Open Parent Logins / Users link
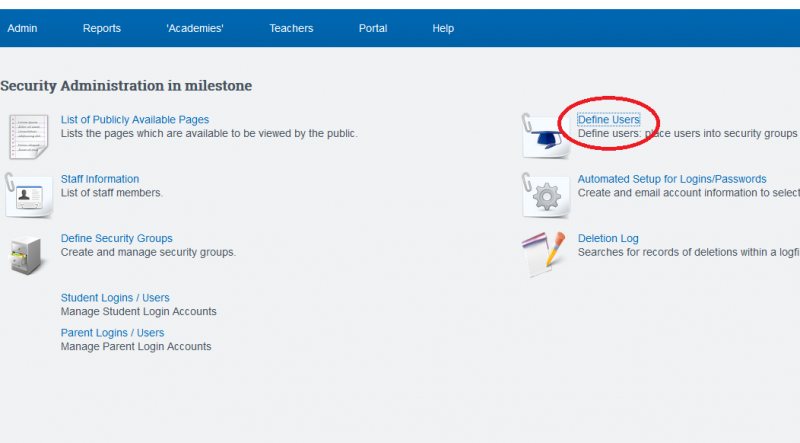This screenshot has width=800, height=443. [x=112, y=333]
